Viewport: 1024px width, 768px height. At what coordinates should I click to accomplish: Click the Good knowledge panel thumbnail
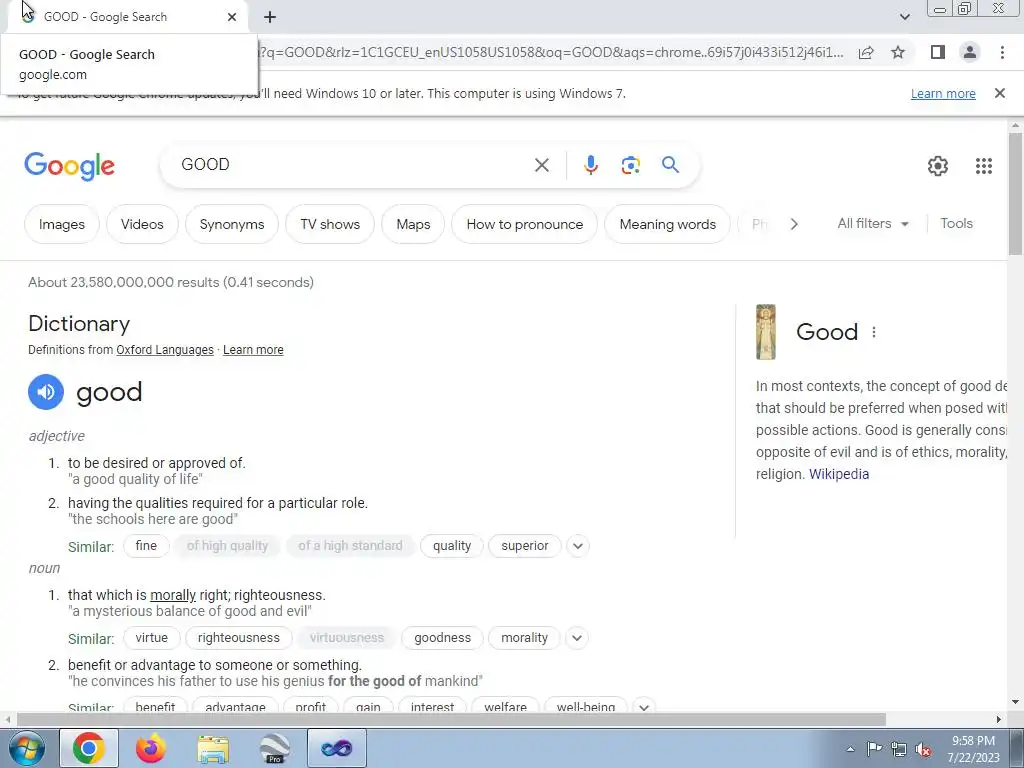pyautogui.click(x=765, y=332)
